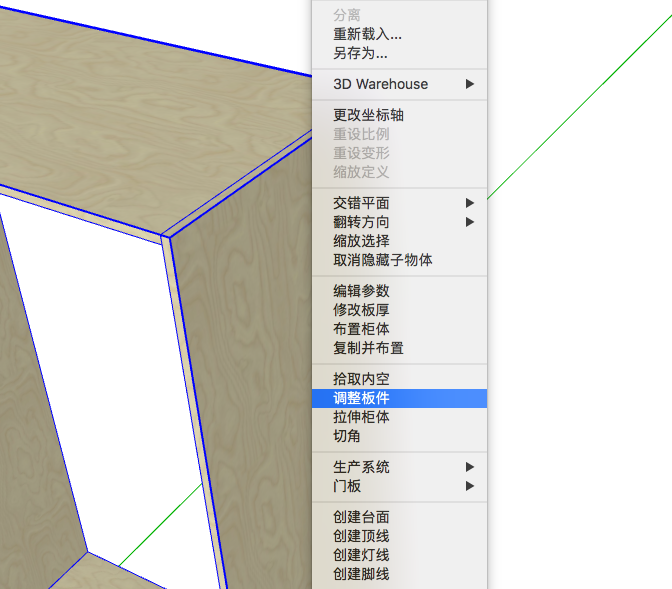
Task: Open 编辑参数 to edit parameters
Action: click(x=361, y=291)
